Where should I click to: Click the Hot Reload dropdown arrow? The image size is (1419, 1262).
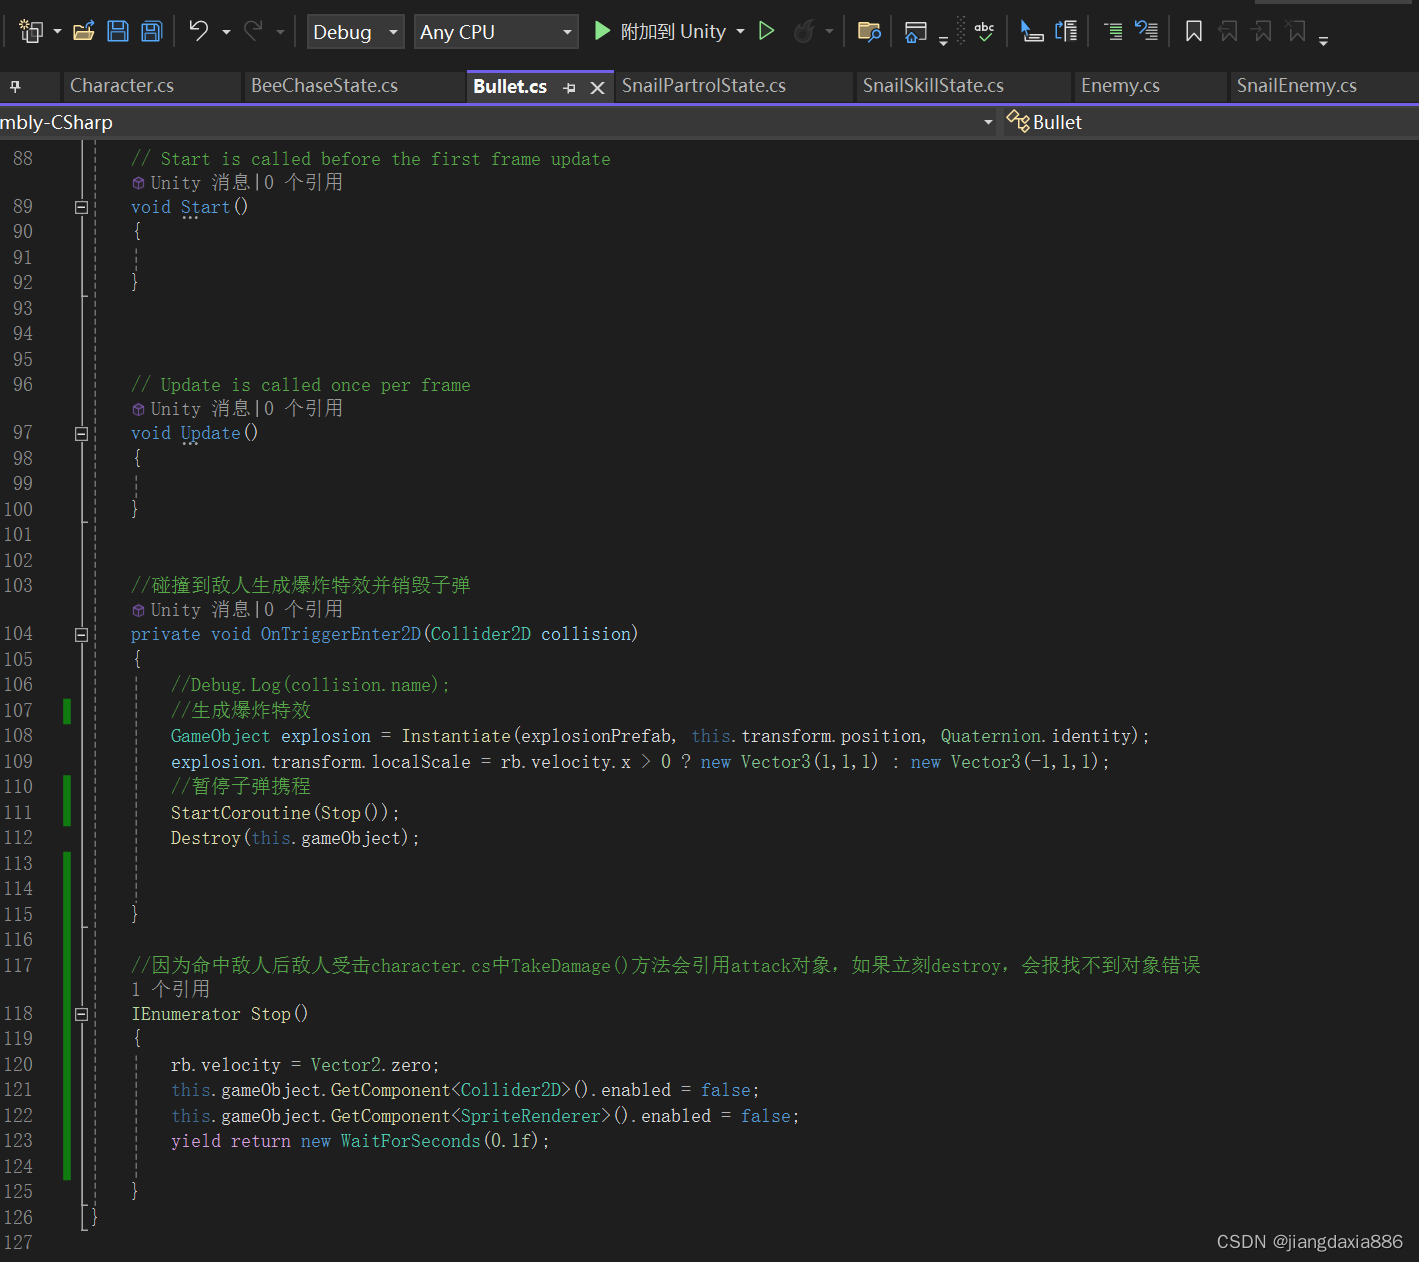click(829, 32)
